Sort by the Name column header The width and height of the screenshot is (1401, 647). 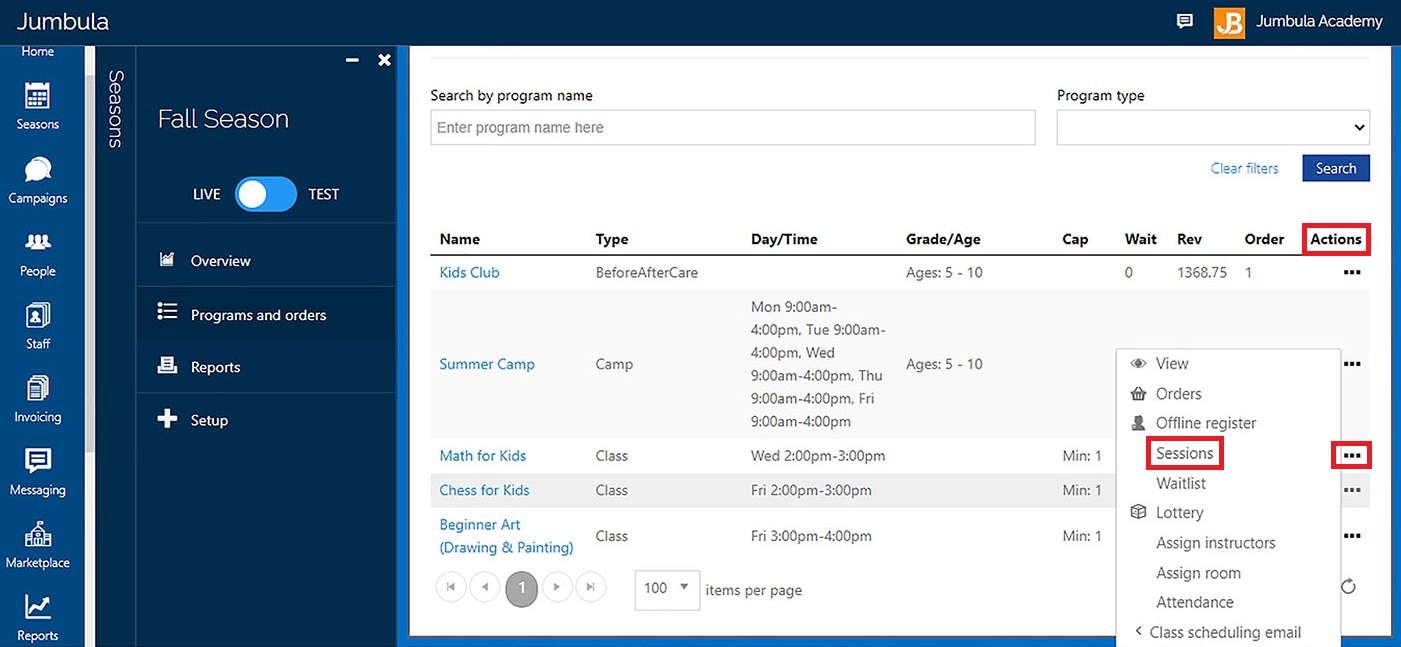point(460,239)
